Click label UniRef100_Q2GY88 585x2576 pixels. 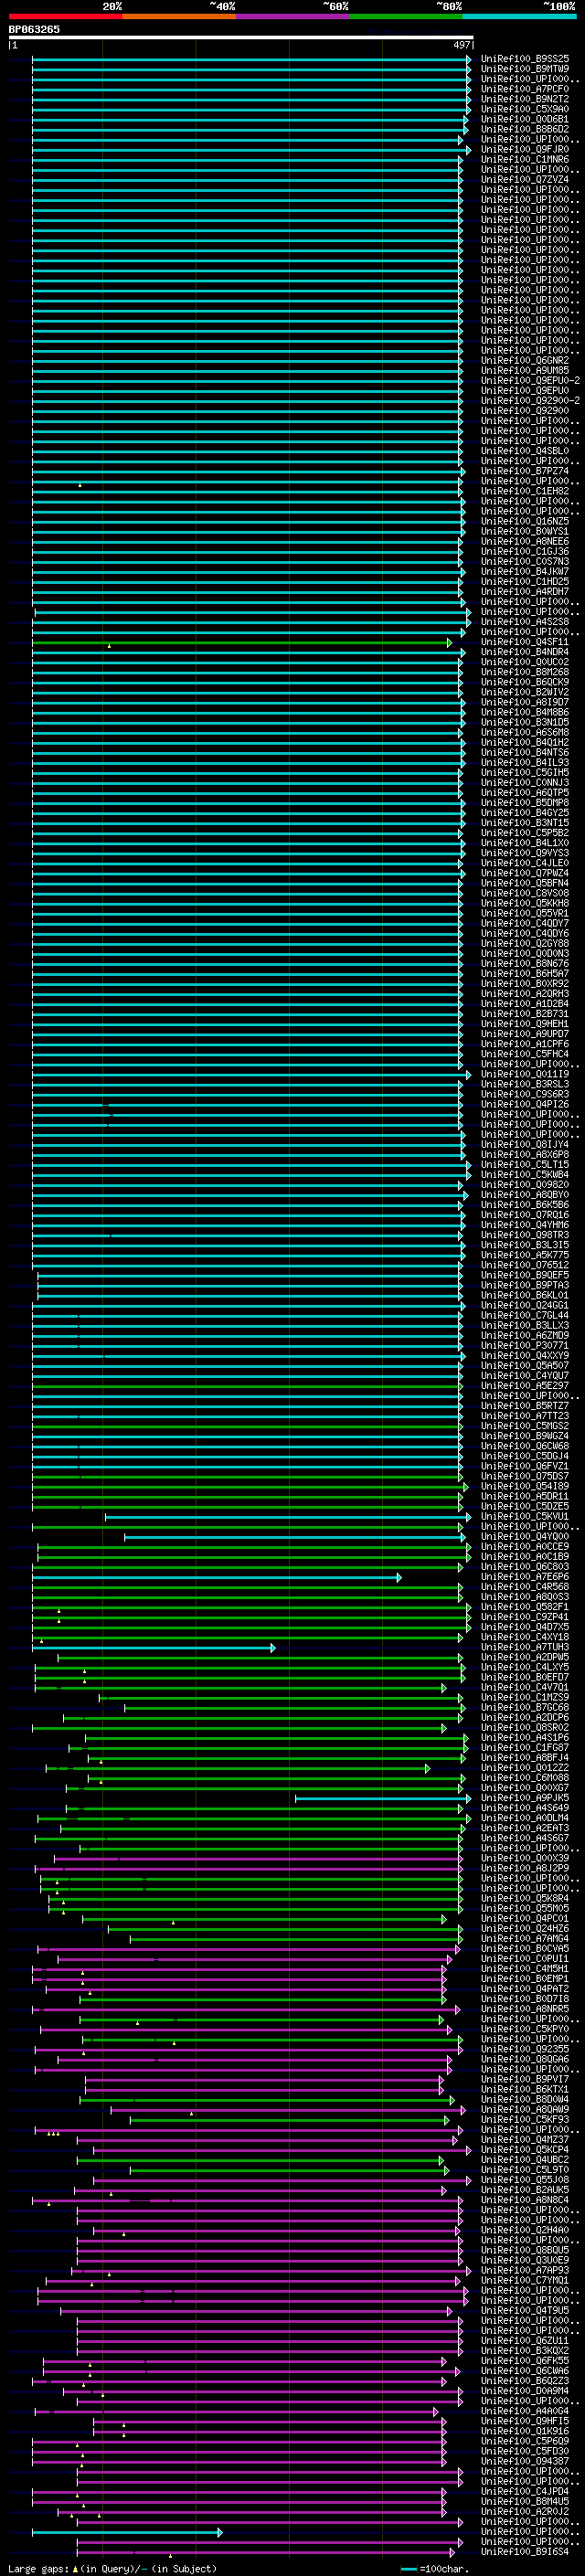point(525,943)
